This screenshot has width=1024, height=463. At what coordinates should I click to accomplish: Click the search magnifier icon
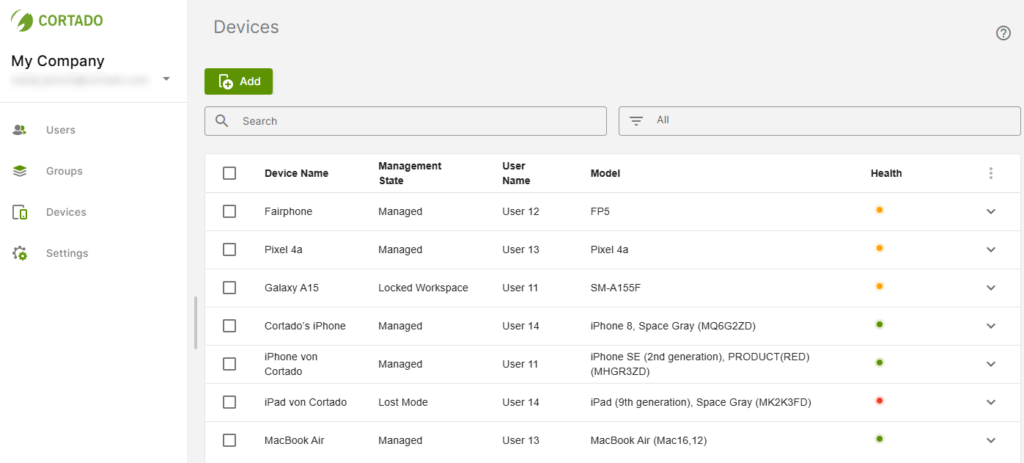coord(223,121)
